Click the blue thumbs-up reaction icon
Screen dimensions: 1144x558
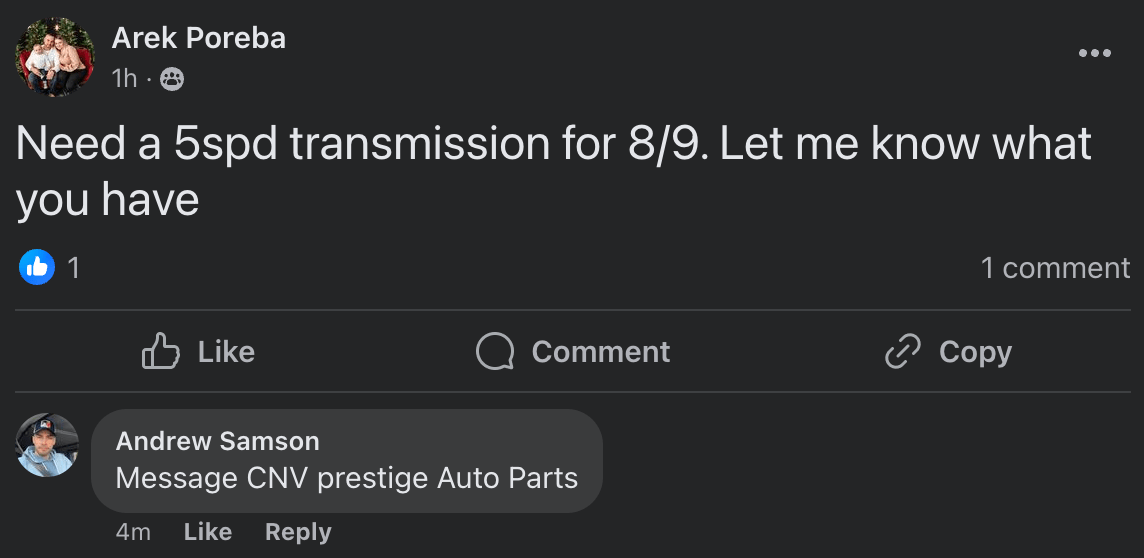click(36, 267)
